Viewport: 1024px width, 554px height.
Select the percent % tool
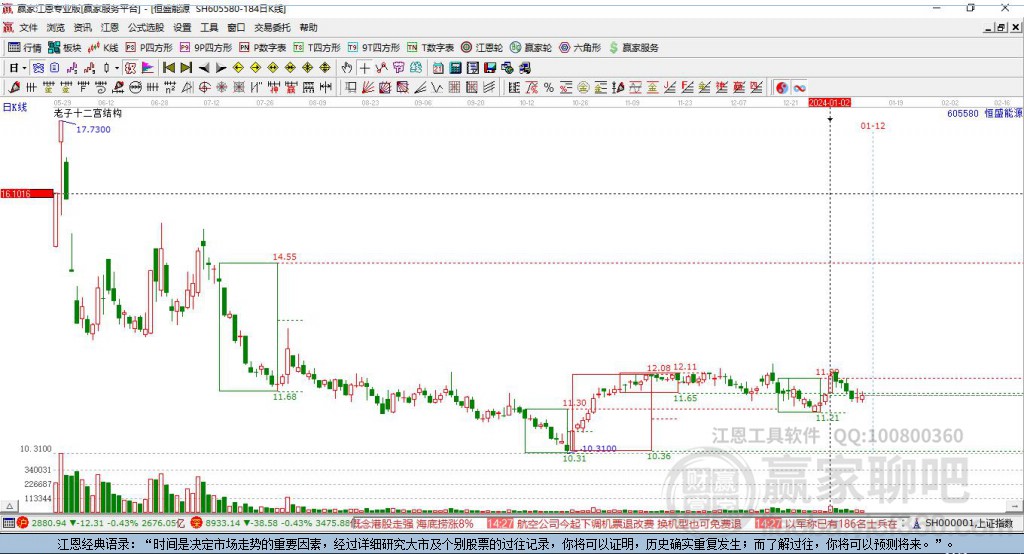tap(549, 88)
